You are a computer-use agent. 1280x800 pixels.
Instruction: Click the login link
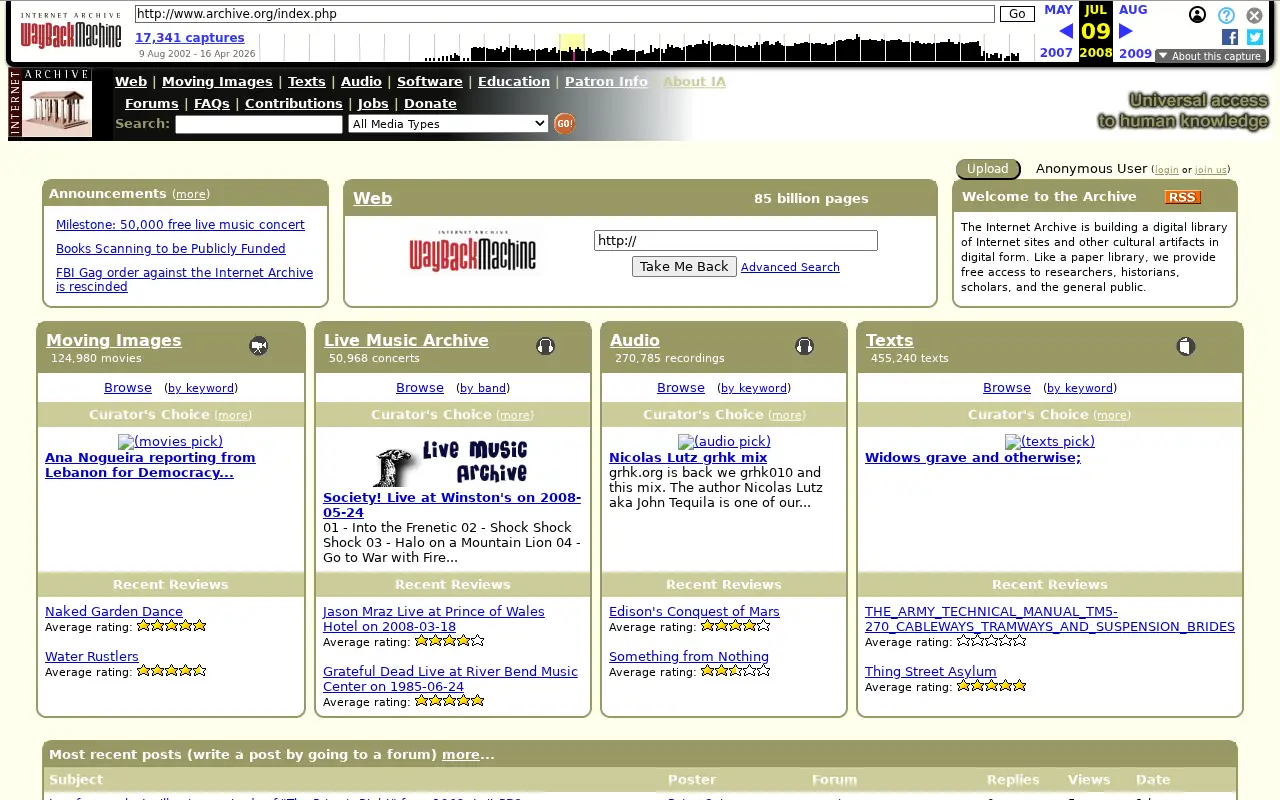[x=1167, y=170]
